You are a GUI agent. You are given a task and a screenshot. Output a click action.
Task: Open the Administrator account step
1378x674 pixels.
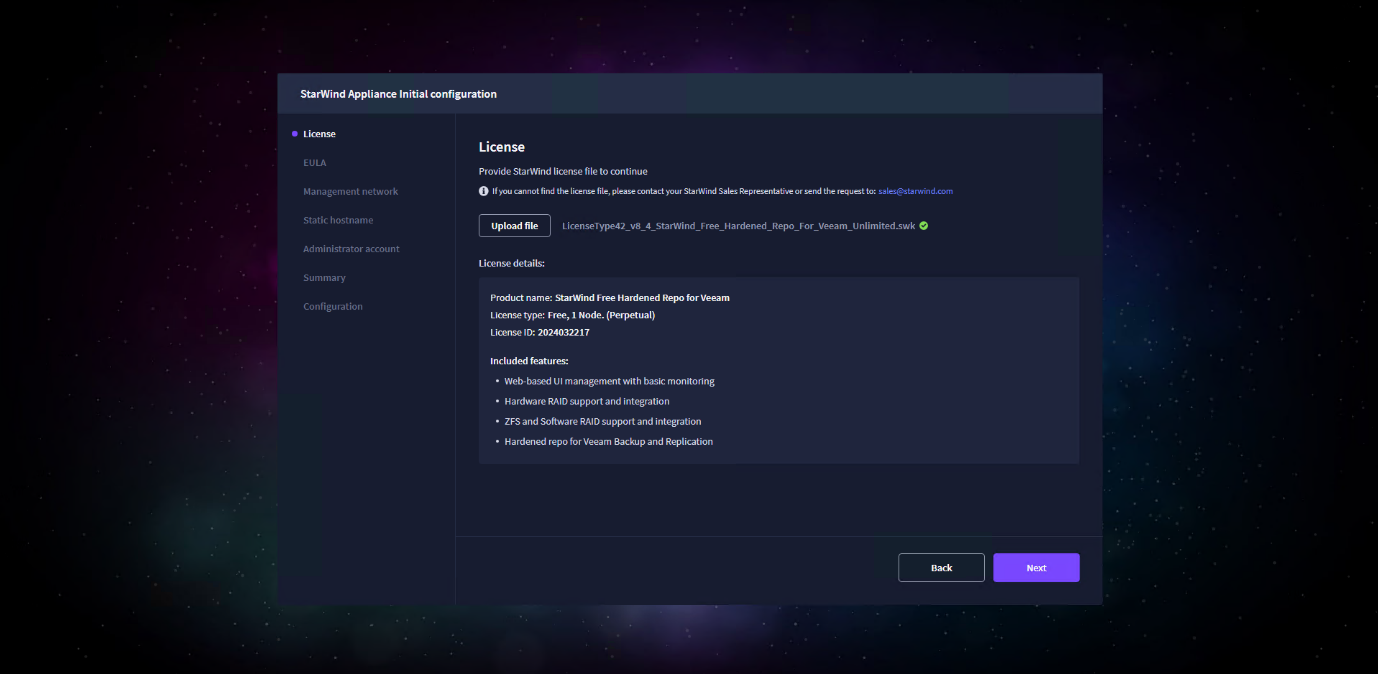[x=351, y=249]
